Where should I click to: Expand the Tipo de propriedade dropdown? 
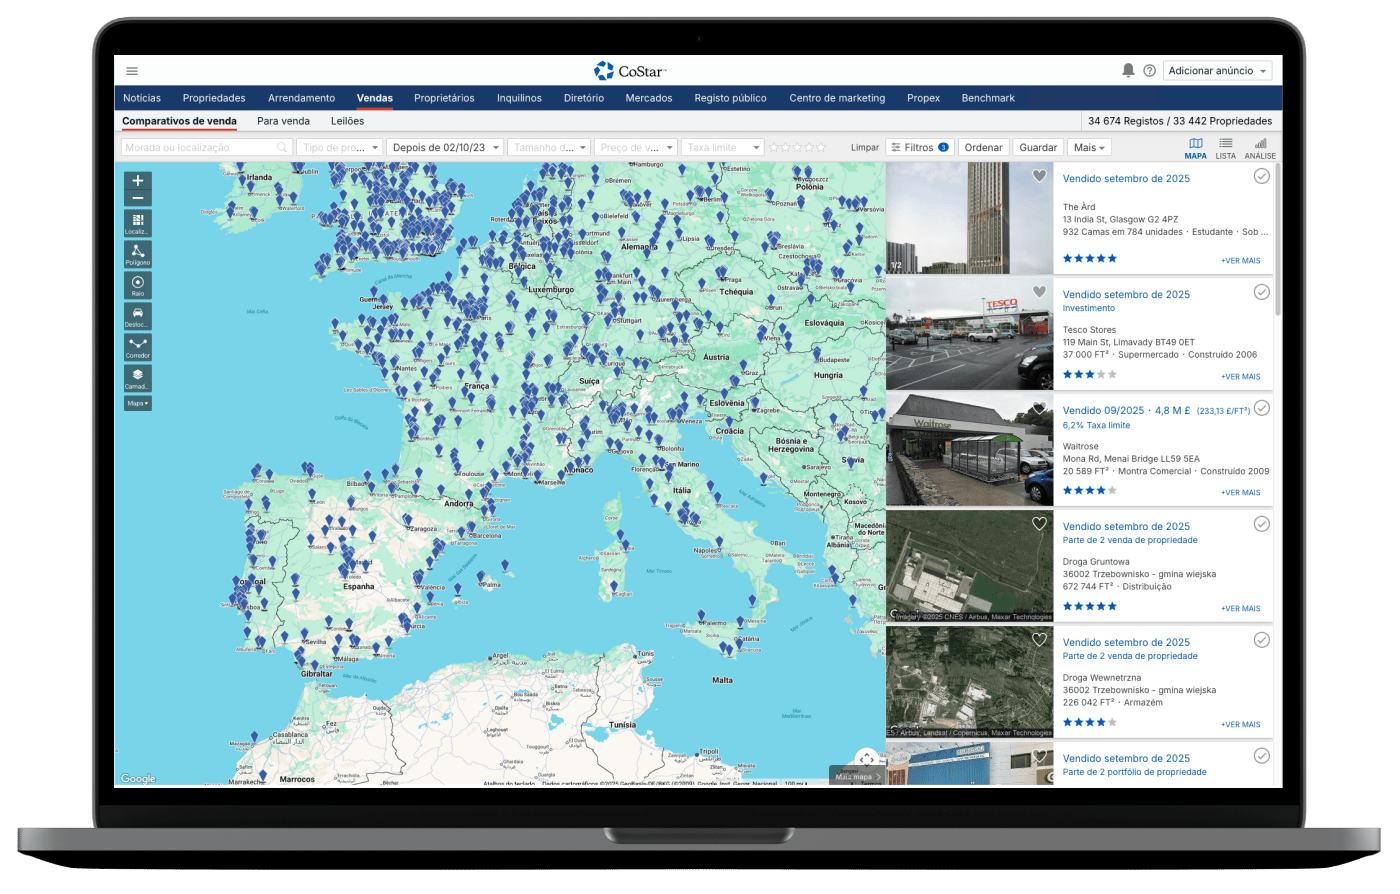339,148
